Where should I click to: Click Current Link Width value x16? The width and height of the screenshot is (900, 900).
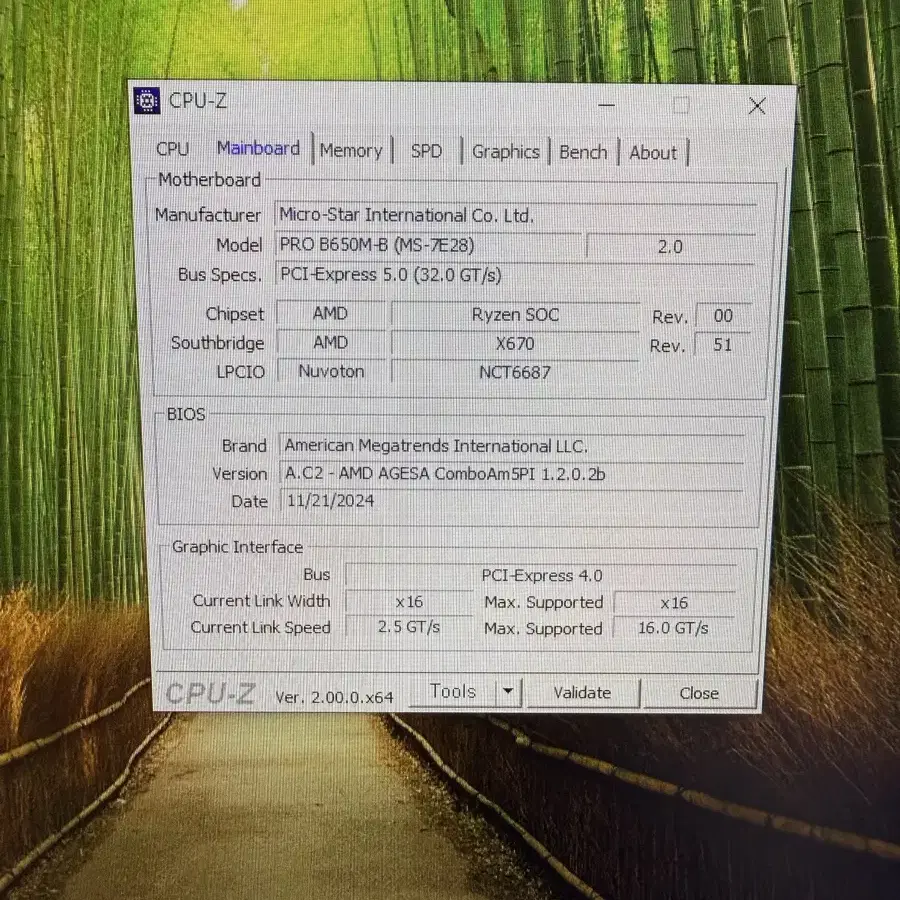click(409, 602)
